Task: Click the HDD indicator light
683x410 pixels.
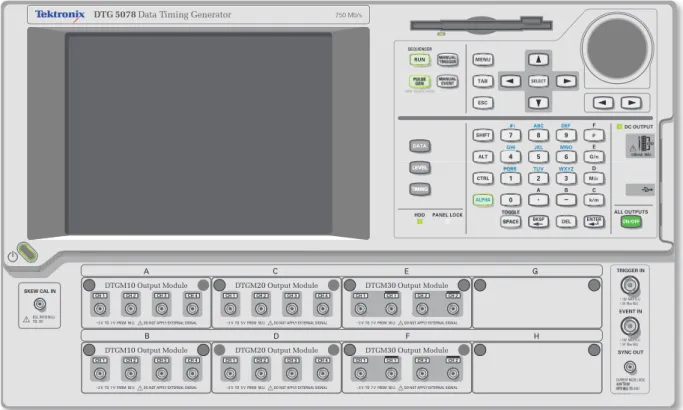Action: (420, 222)
